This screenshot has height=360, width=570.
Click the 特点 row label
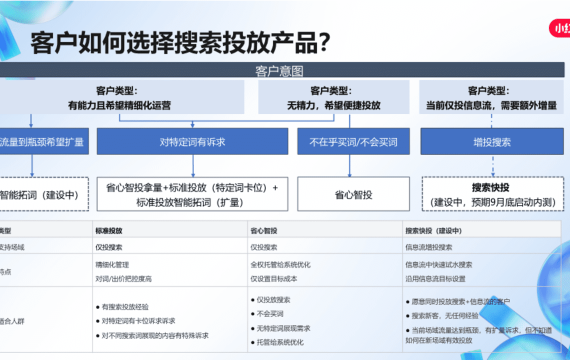(5, 272)
